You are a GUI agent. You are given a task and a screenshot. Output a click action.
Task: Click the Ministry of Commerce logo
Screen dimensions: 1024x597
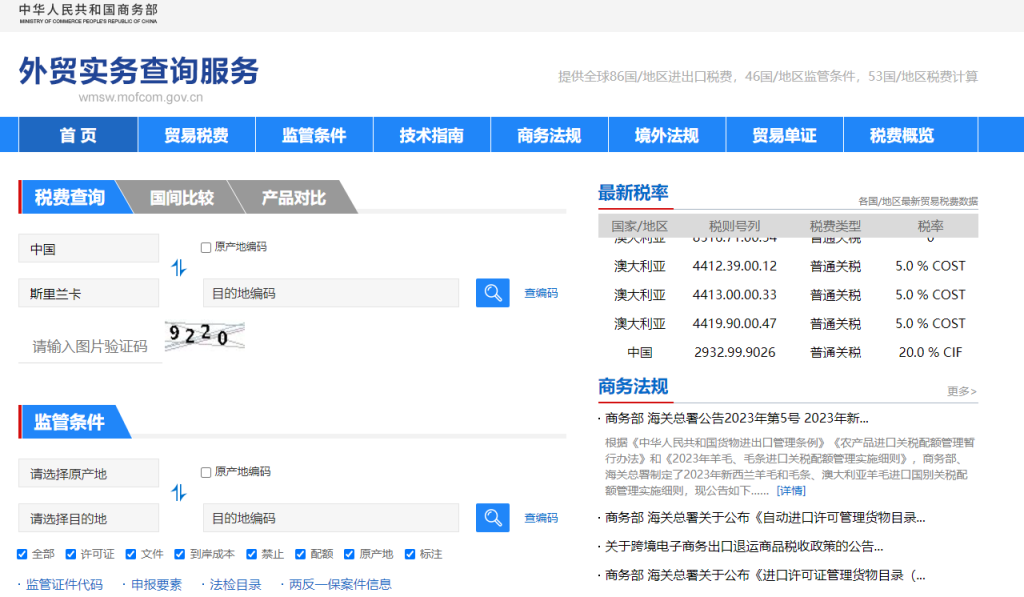click(x=88, y=14)
